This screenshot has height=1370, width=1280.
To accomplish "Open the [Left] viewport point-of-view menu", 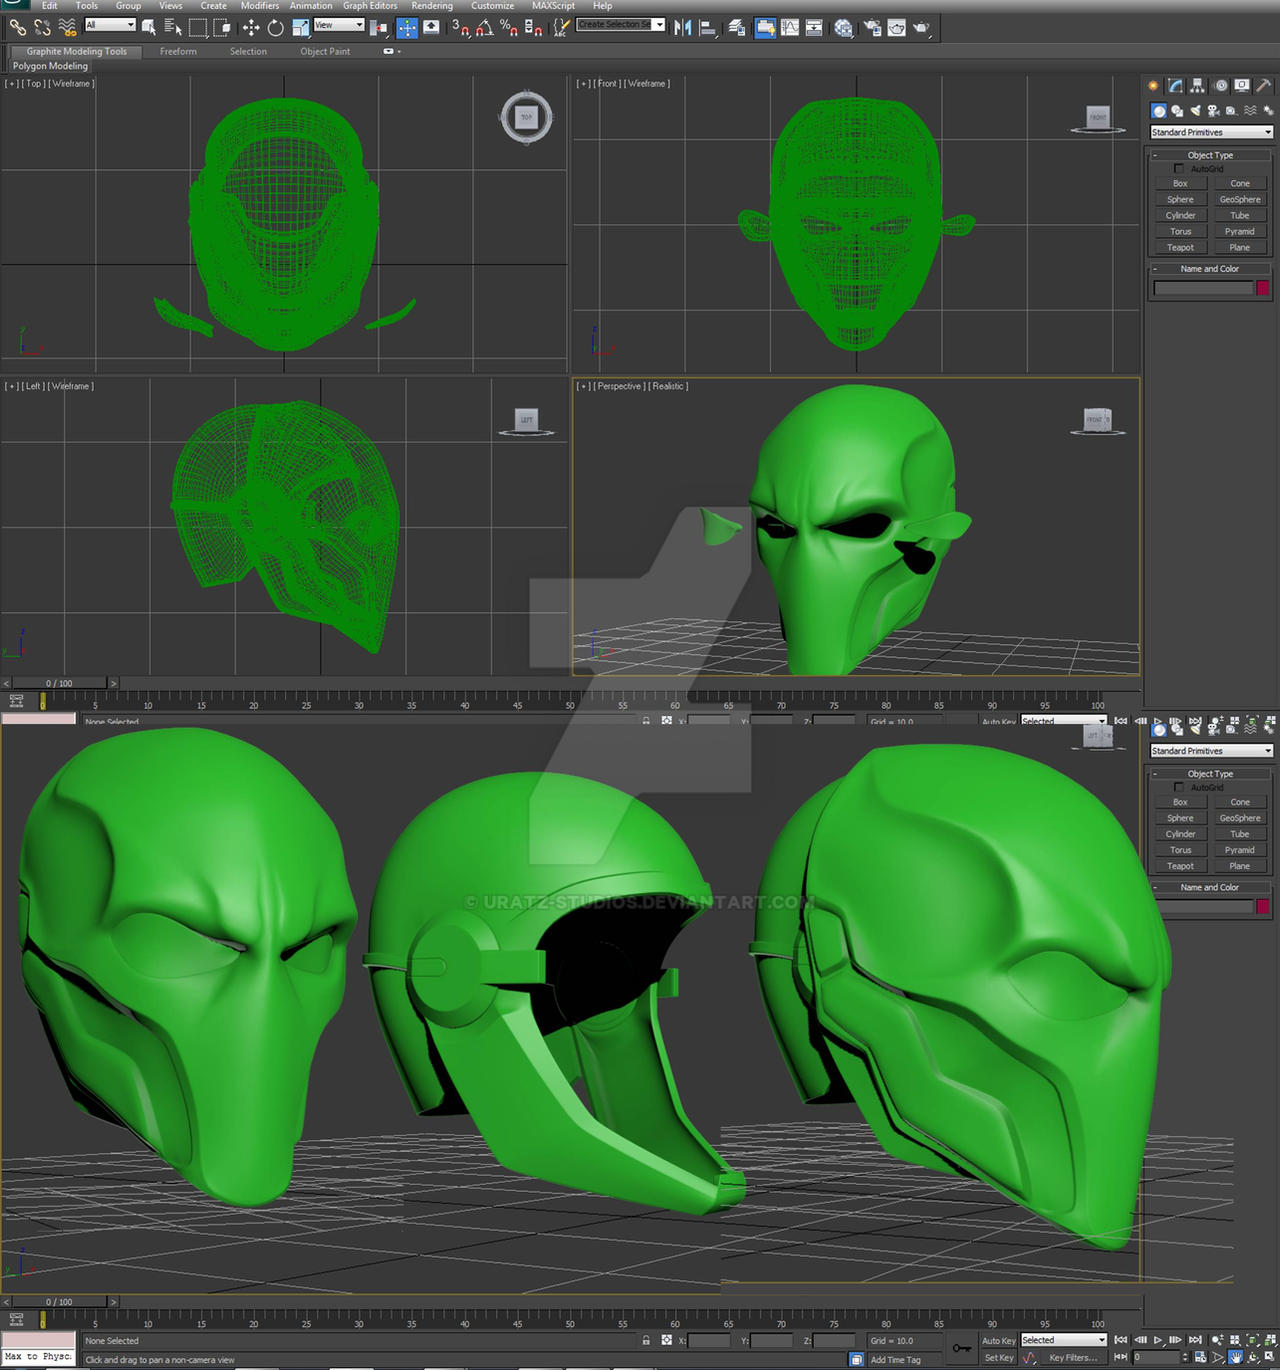I will (33, 386).
